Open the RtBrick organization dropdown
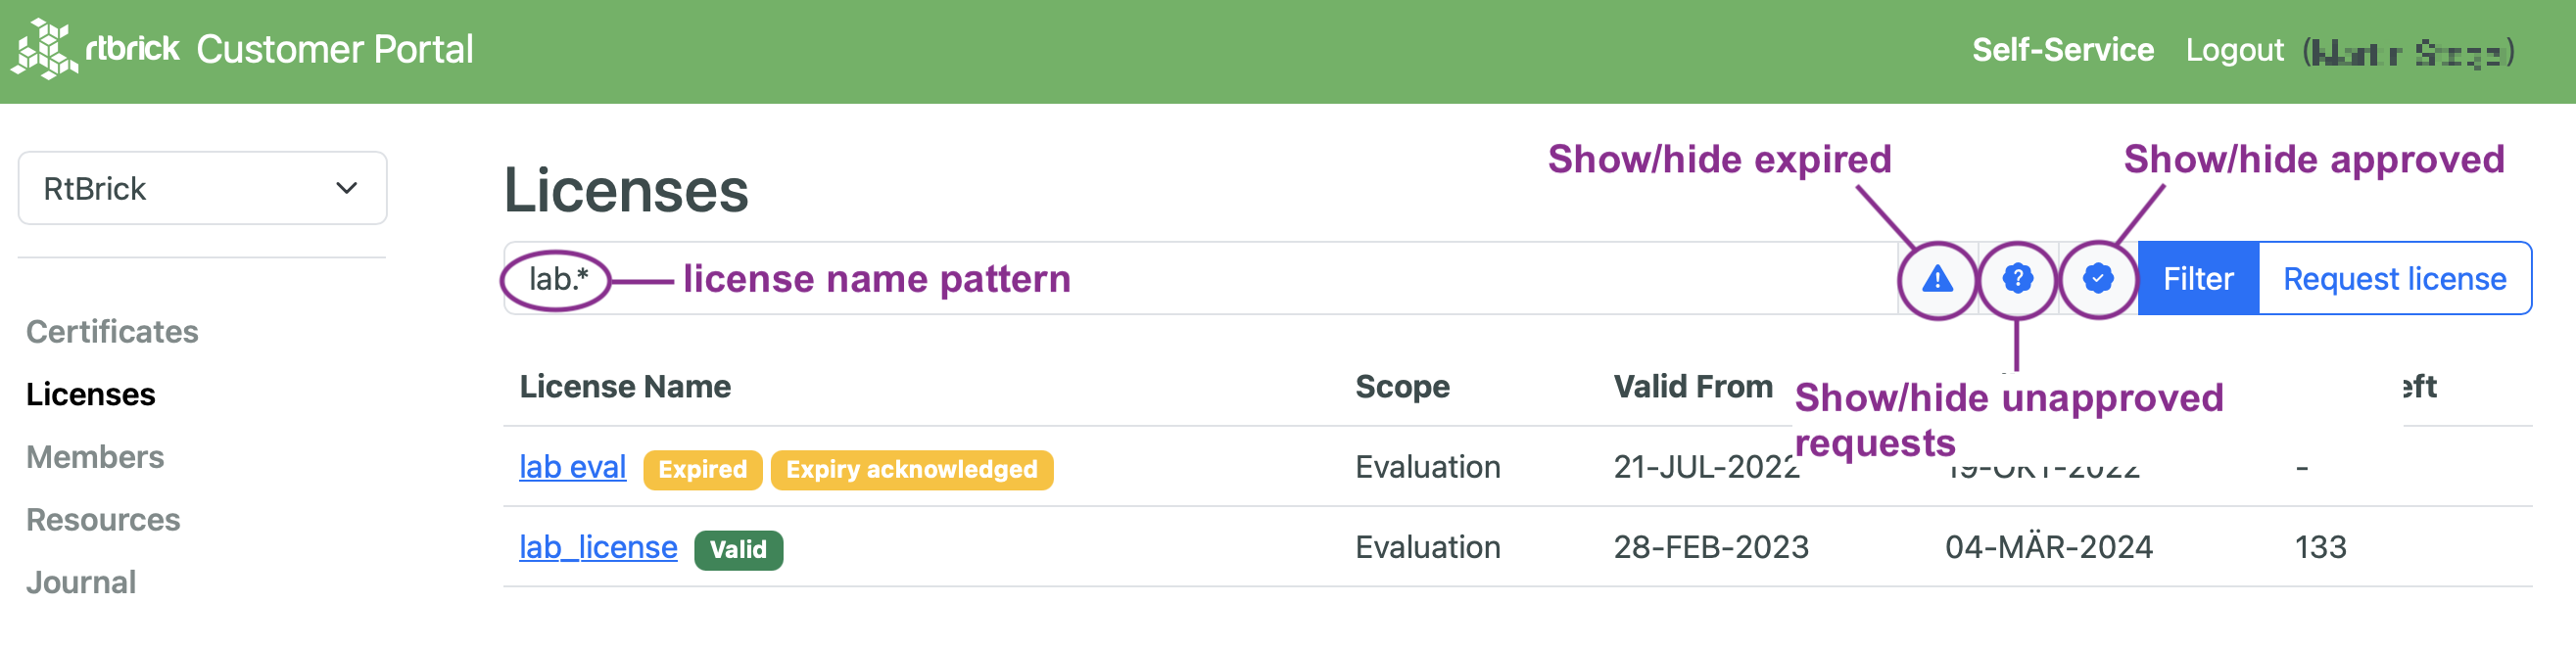Viewport: 2576px width, 650px height. pyautogui.click(x=202, y=189)
